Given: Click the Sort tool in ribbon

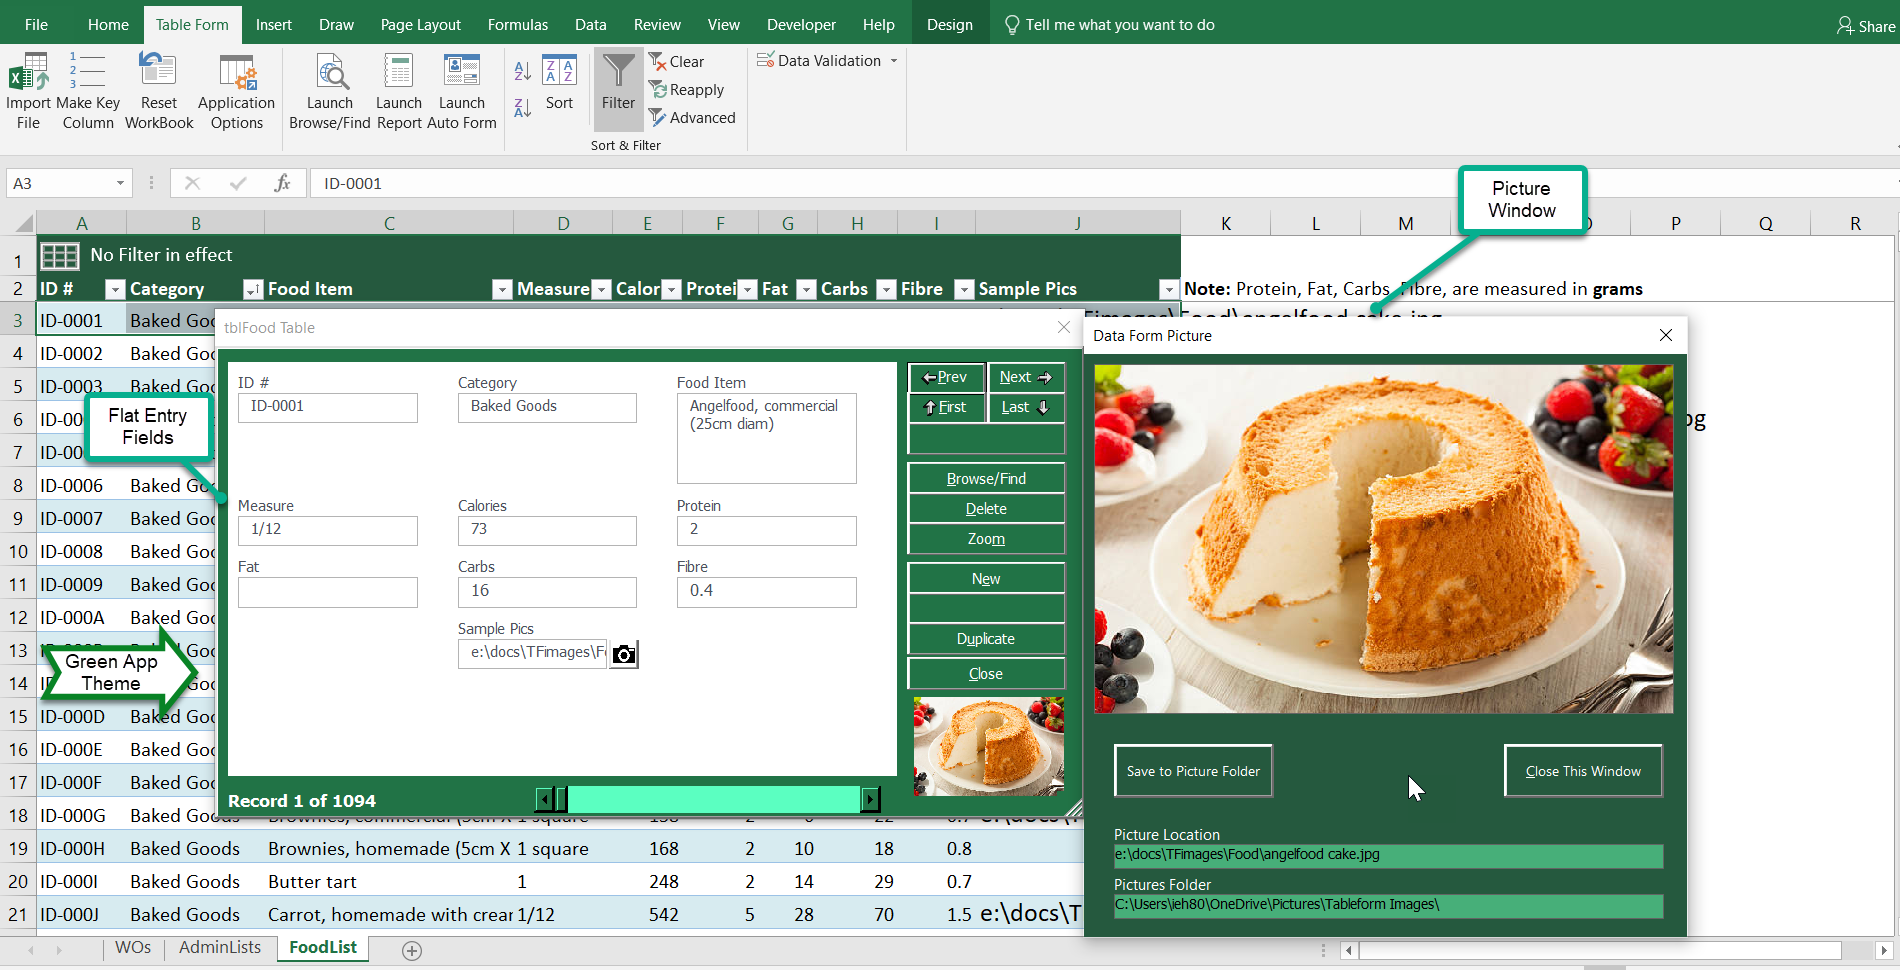Looking at the screenshot, I should pos(559,90).
